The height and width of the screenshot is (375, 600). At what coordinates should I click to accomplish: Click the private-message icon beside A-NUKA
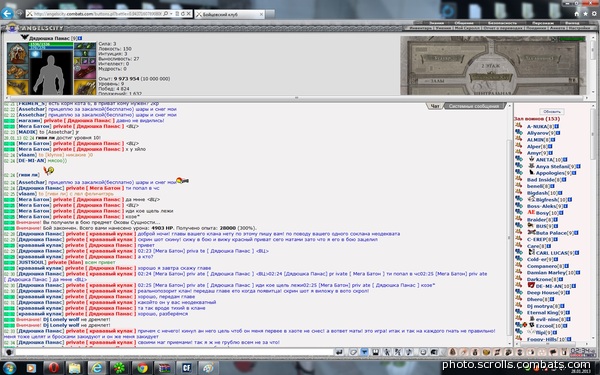(518, 126)
